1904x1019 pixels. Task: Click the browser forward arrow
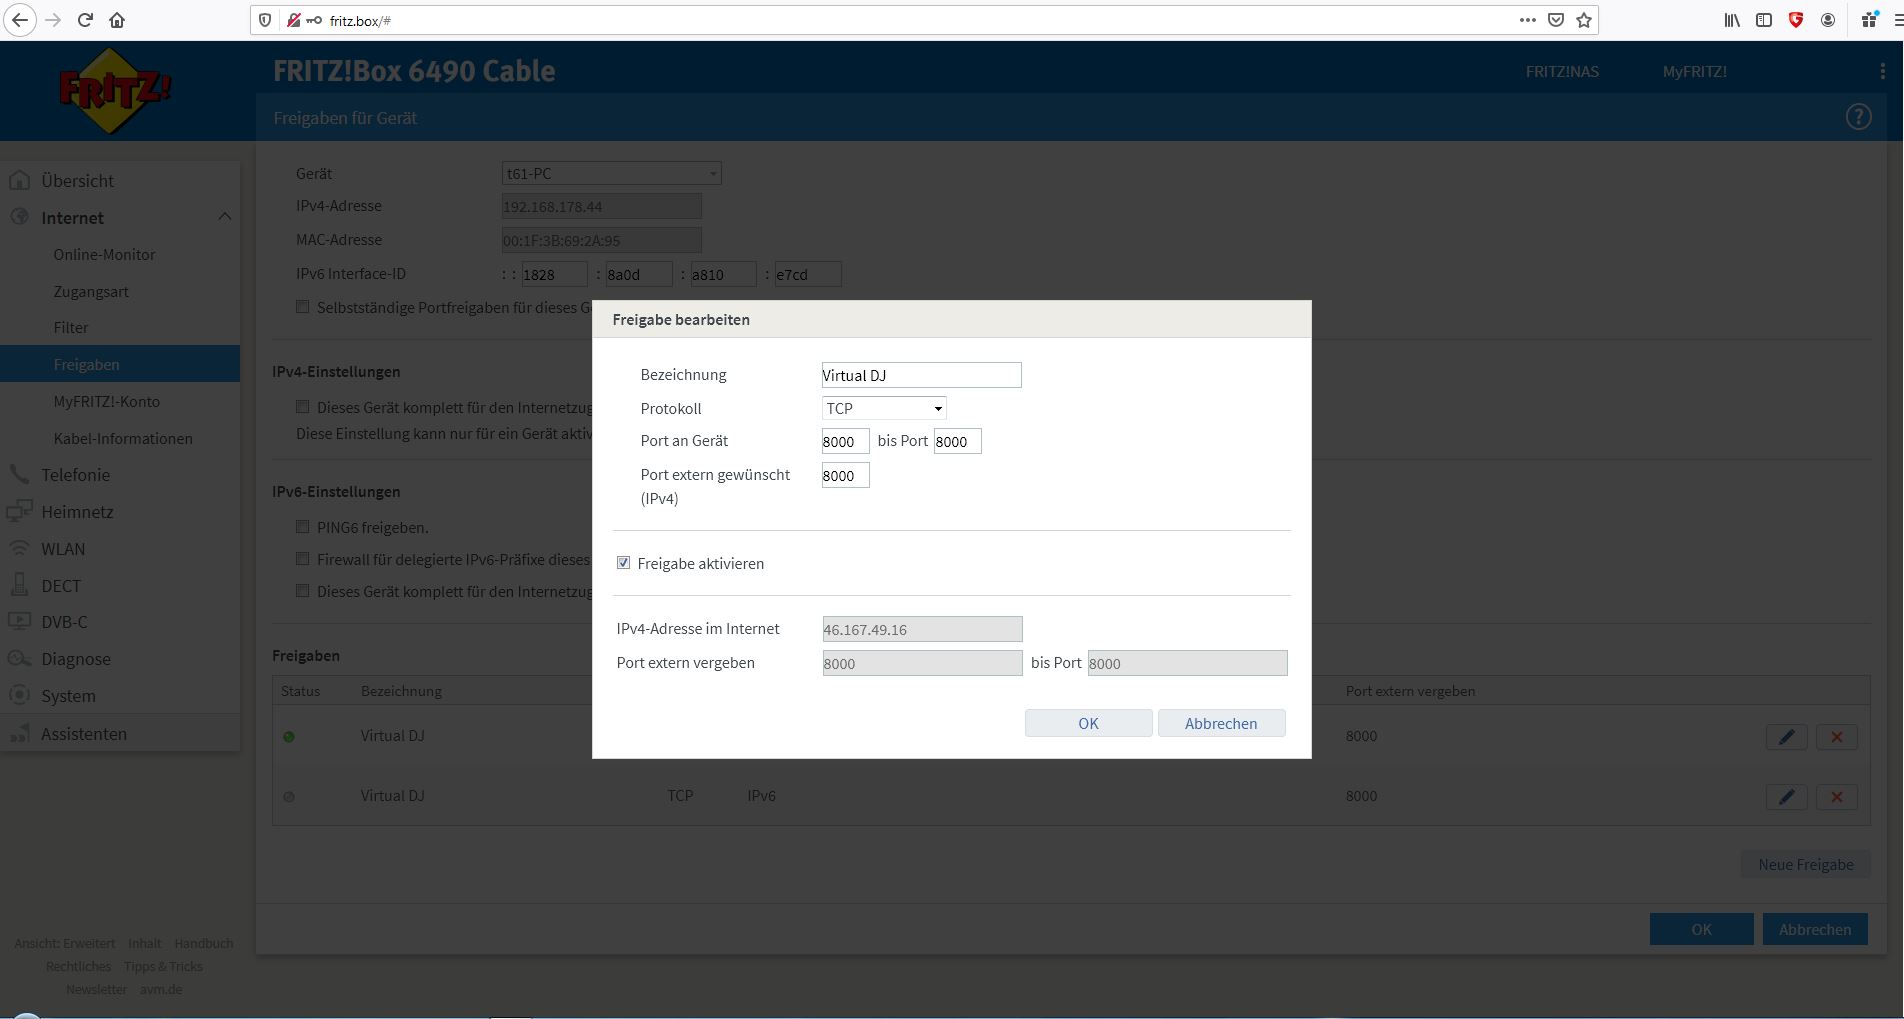coord(53,20)
